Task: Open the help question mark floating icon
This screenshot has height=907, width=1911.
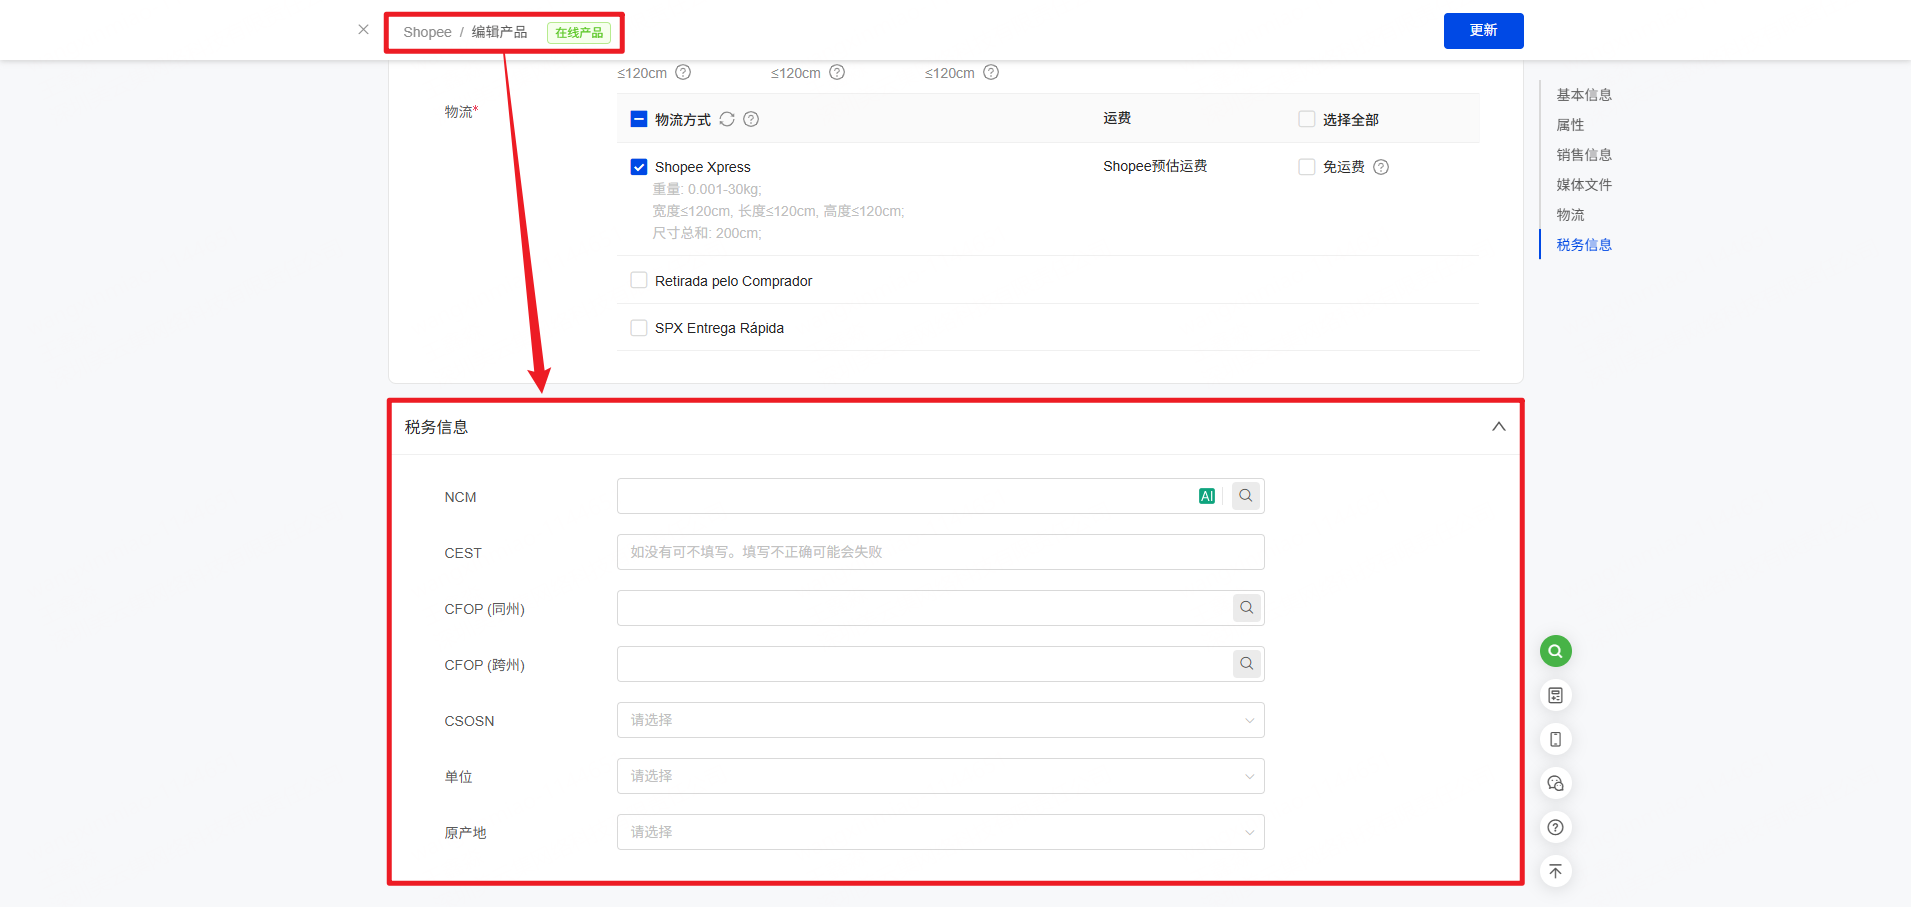Action: coord(1555,827)
